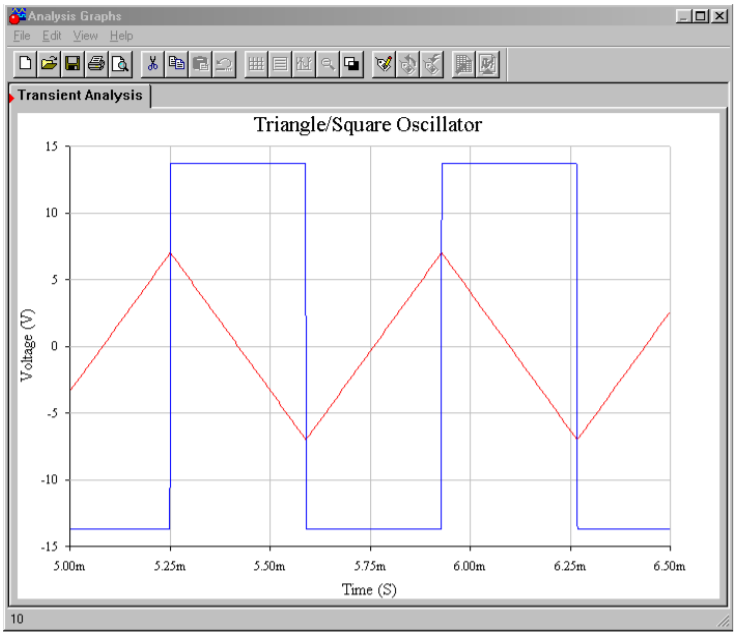Select the Transient Analysis tab

(x=80, y=96)
